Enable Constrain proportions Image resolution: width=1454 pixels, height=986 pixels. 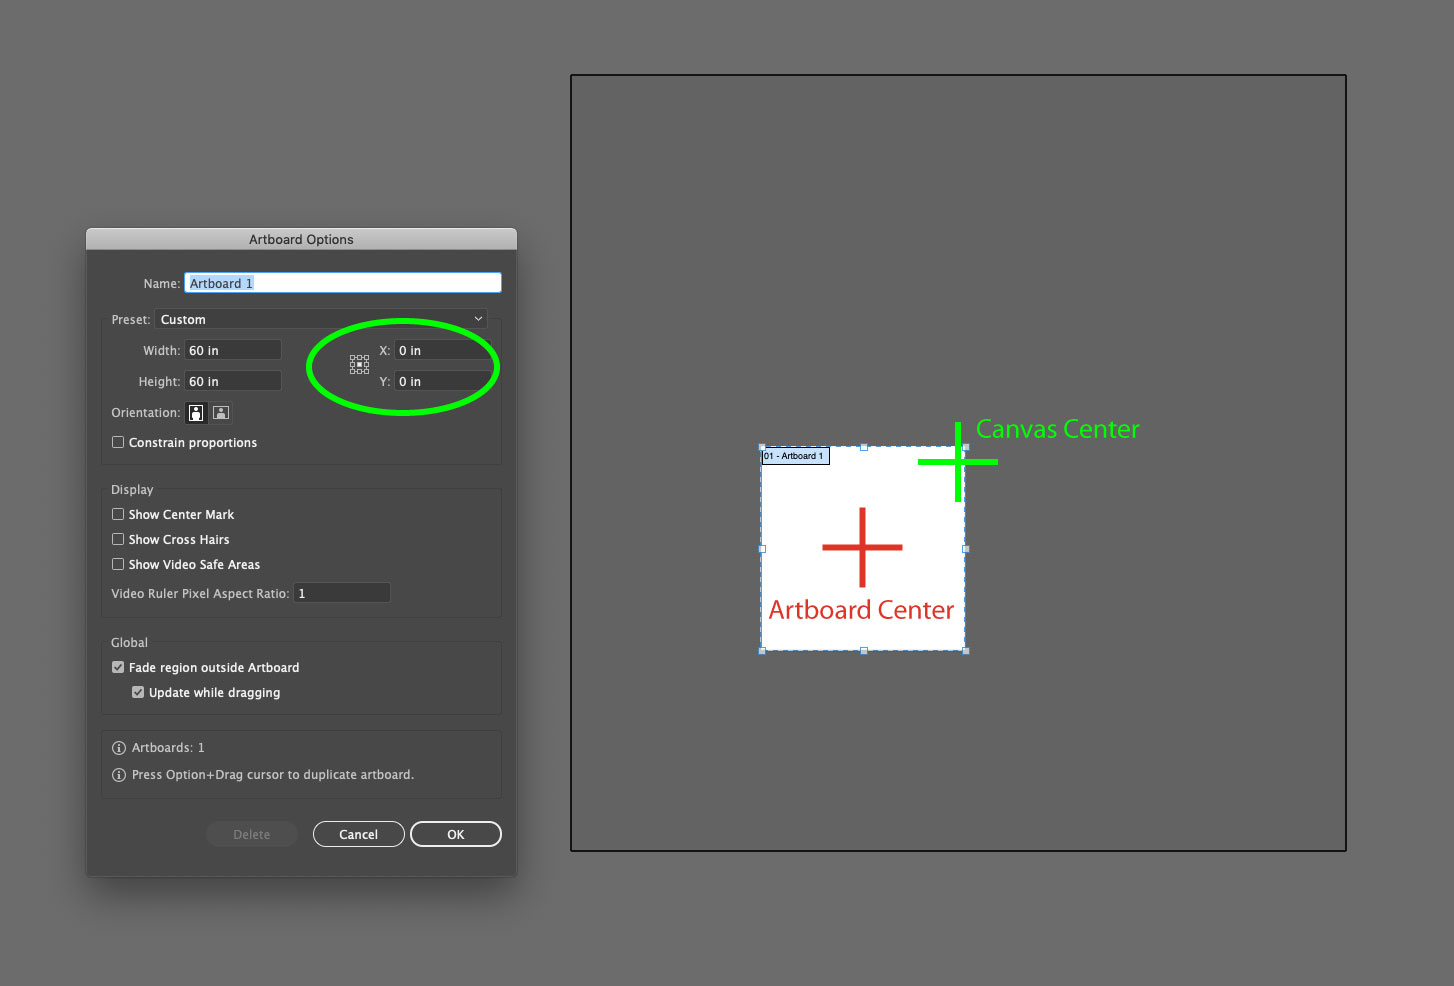(x=118, y=442)
